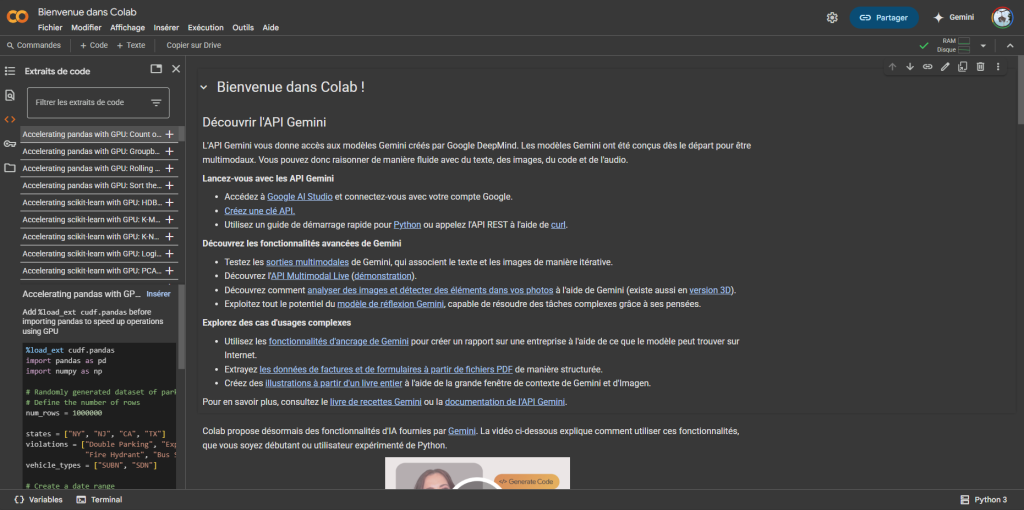Click the notebook title 'Bienvenue dans Colab'
The width and height of the screenshot is (1024, 510).
(87, 12)
